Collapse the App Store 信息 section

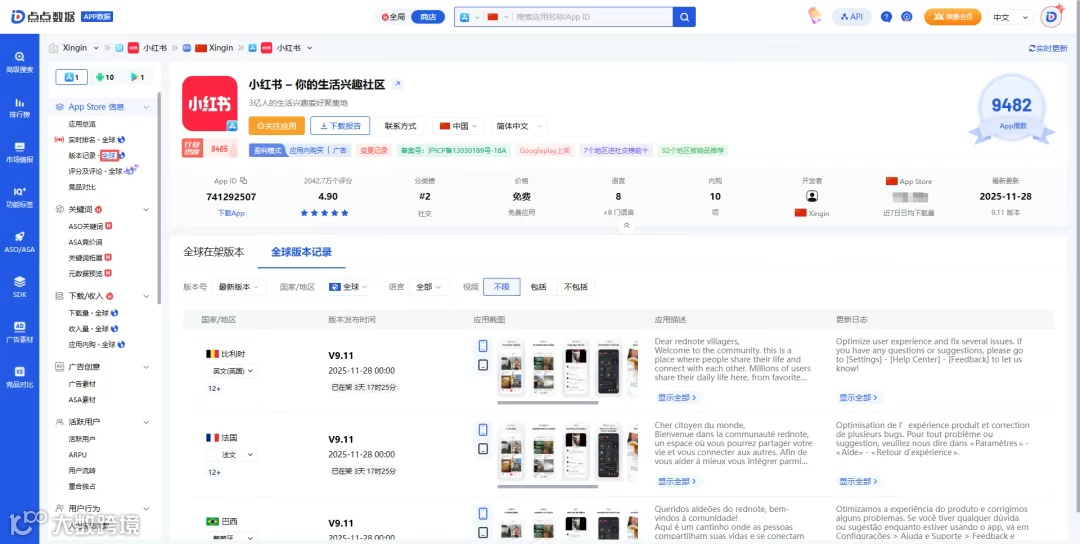pos(146,107)
